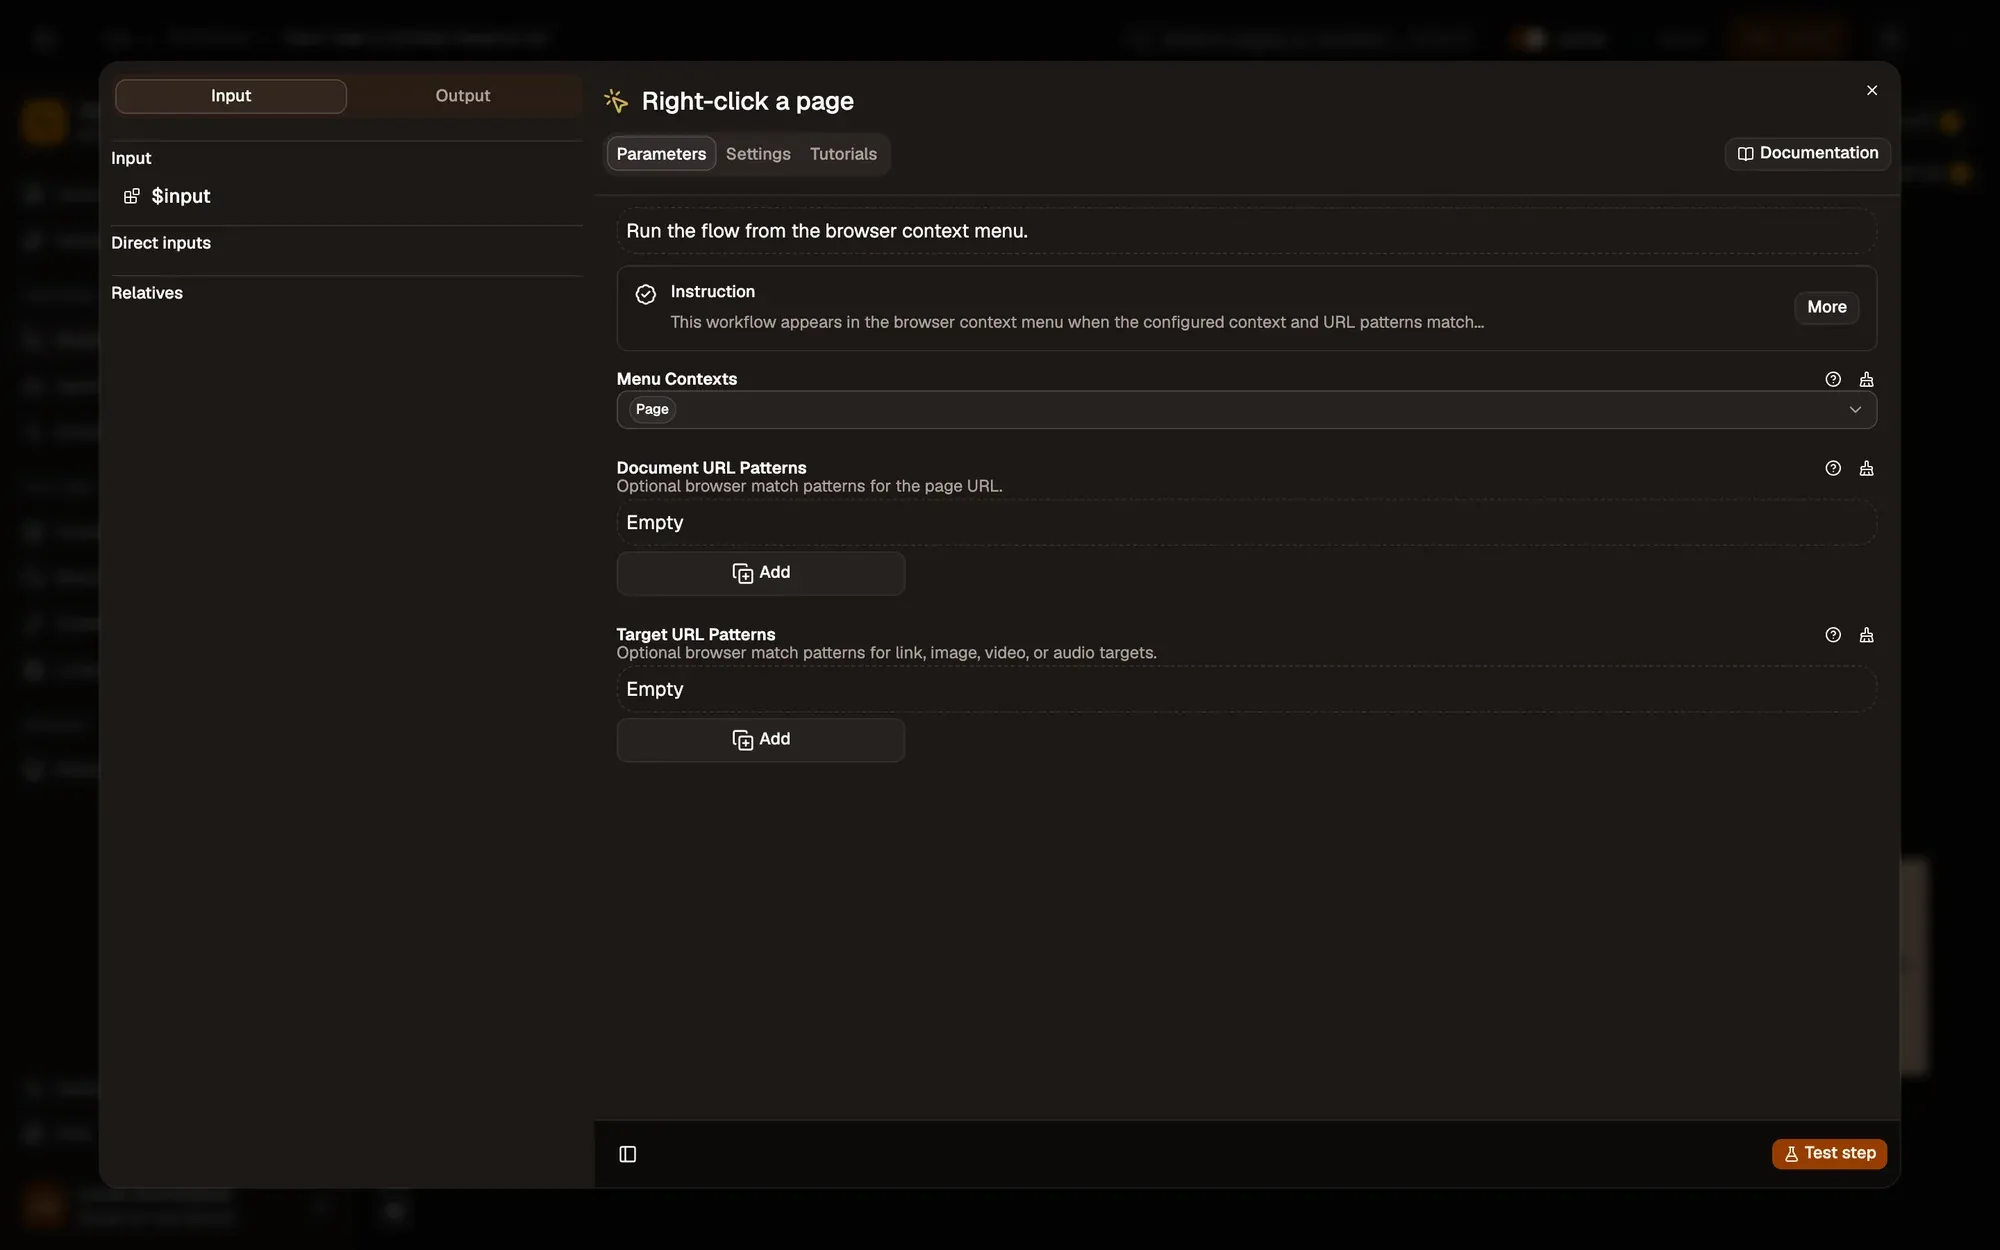Click the Instruction checkmark icon
Screen dimensions: 2000x1250
coord(646,294)
